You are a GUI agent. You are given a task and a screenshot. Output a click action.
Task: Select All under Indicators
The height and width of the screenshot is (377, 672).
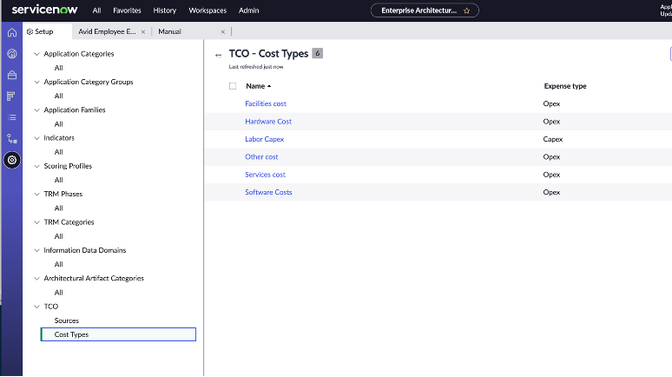coord(59,152)
